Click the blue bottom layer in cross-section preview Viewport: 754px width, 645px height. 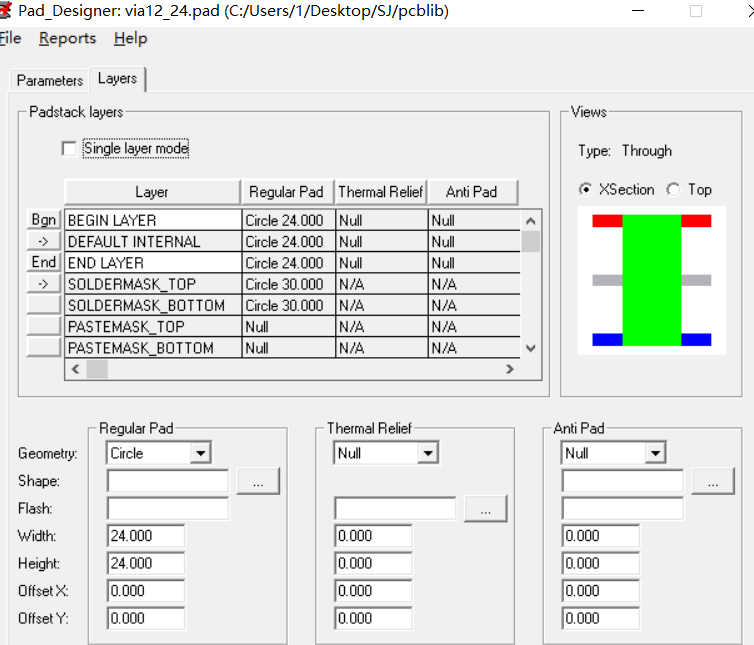pyautogui.click(x=607, y=340)
